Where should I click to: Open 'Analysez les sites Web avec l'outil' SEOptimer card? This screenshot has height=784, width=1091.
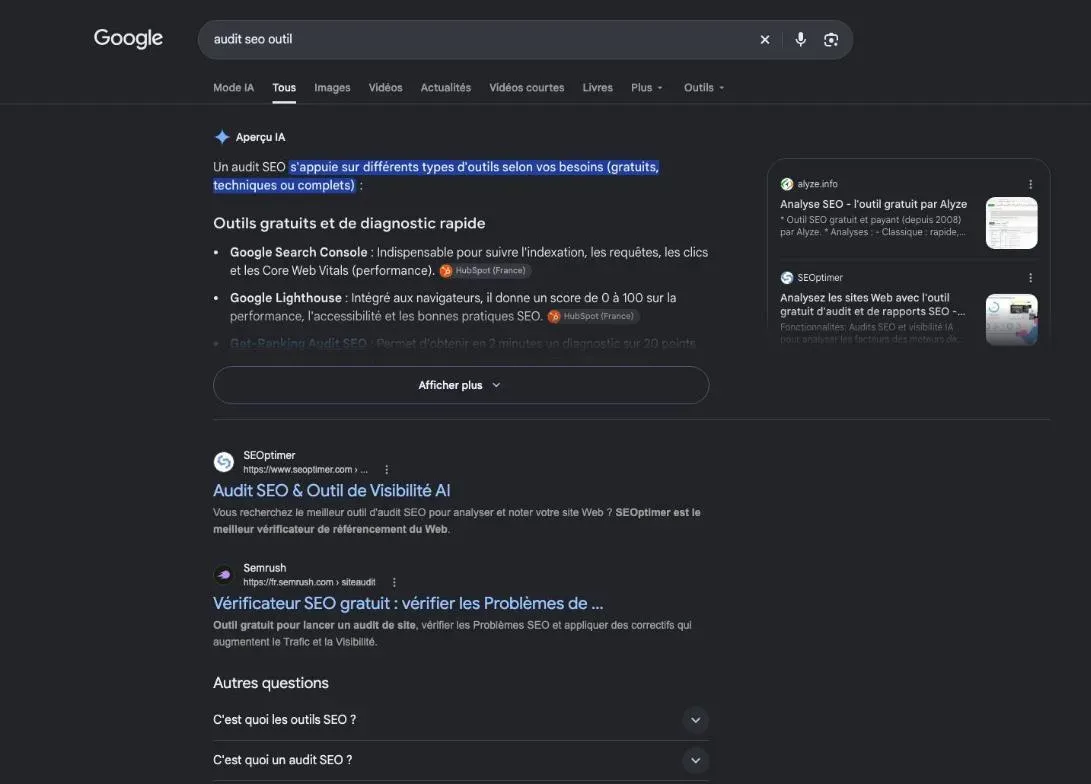(x=873, y=304)
